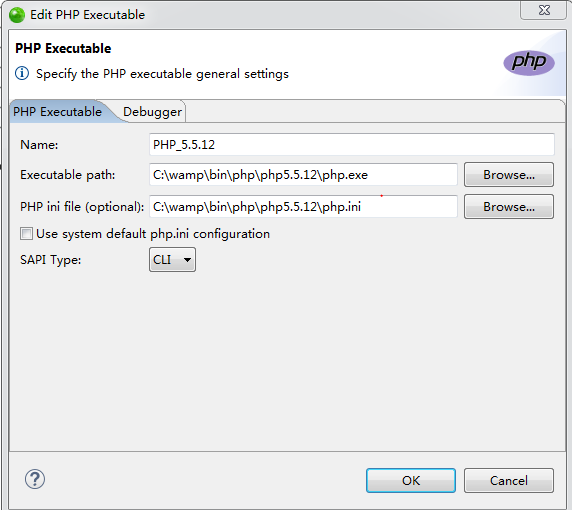
Task: Click the blue info icon beside description
Action: [x=22, y=73]
